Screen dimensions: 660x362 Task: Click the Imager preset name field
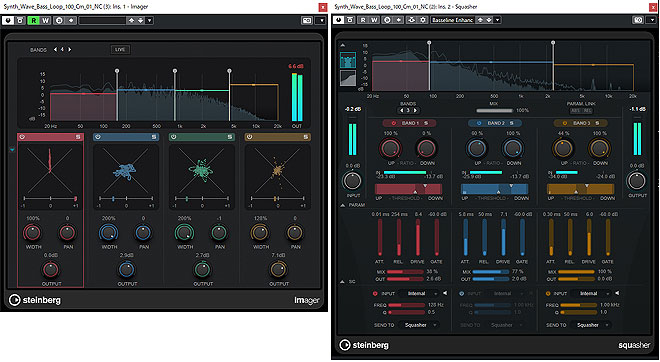click(x=102, y=20)
